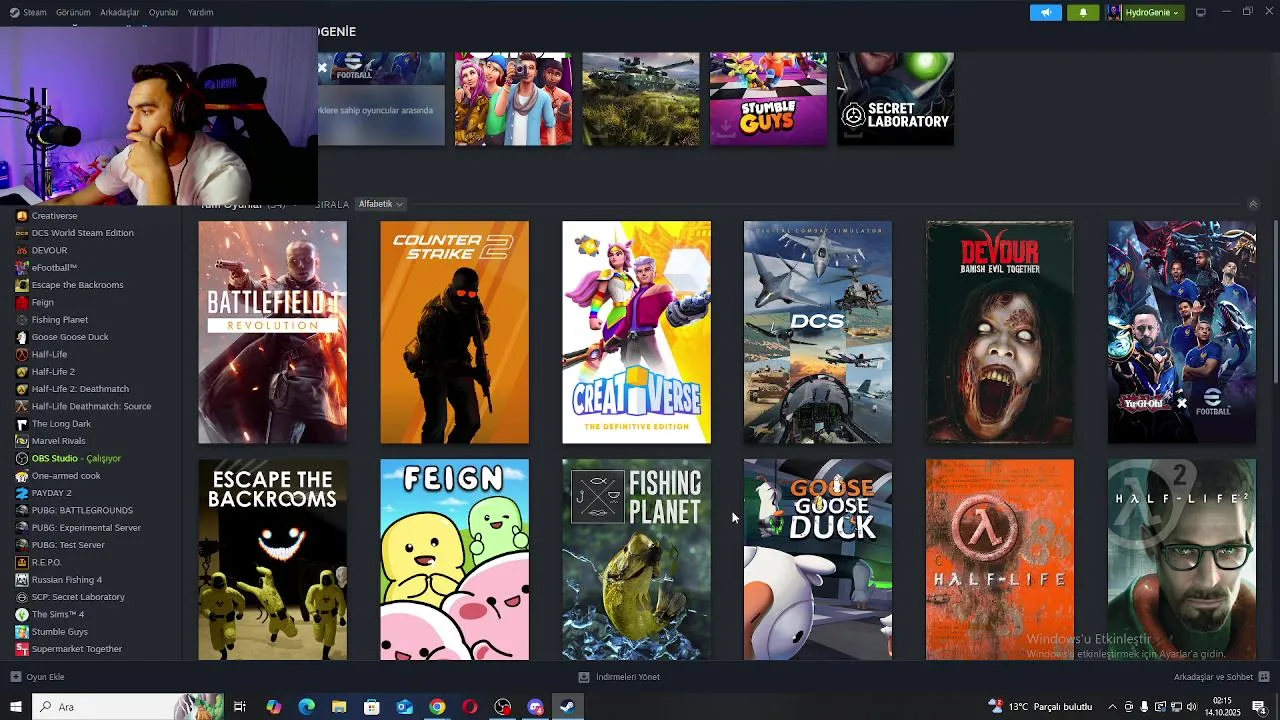Open the Steam menu
The image size is (1280, 720).
[x=29, y=12]
